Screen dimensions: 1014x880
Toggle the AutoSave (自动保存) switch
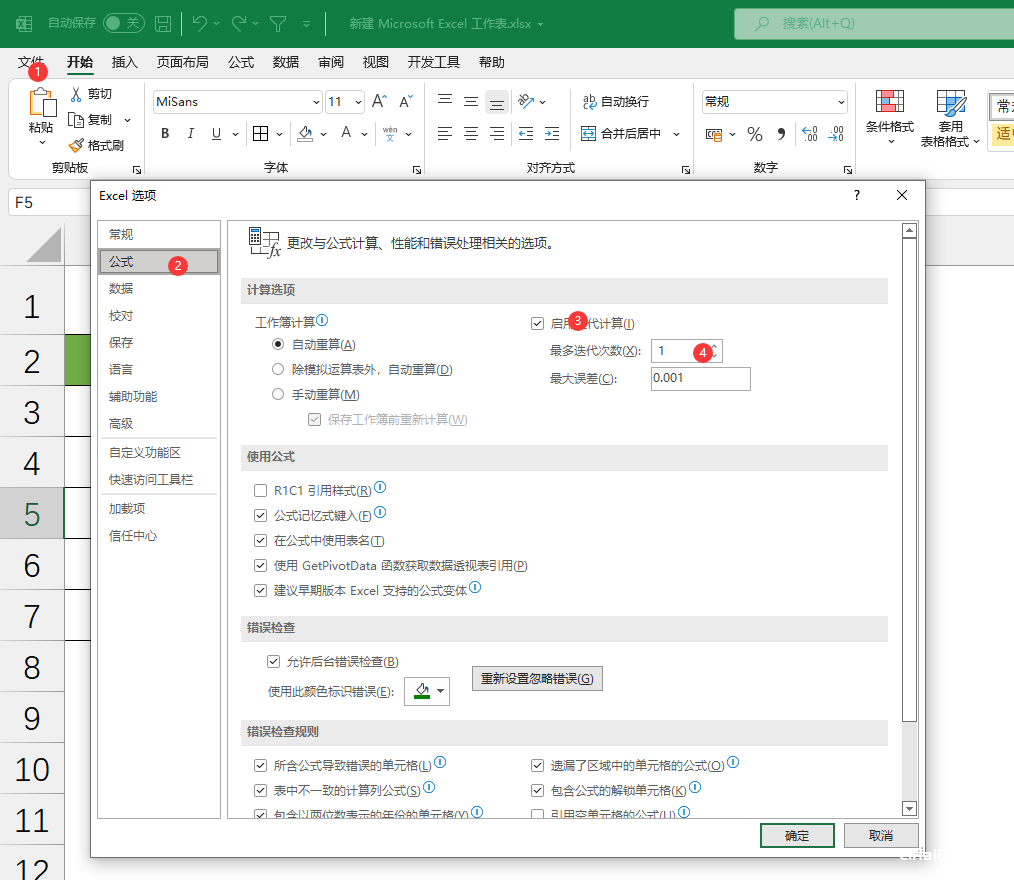124,23
